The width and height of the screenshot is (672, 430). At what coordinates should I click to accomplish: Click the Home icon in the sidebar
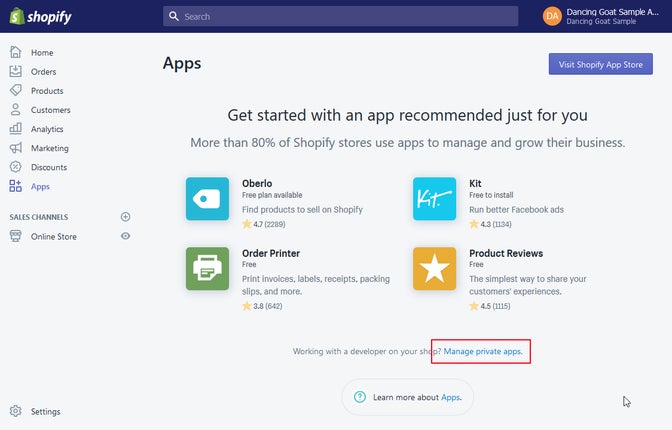point(15,52)
